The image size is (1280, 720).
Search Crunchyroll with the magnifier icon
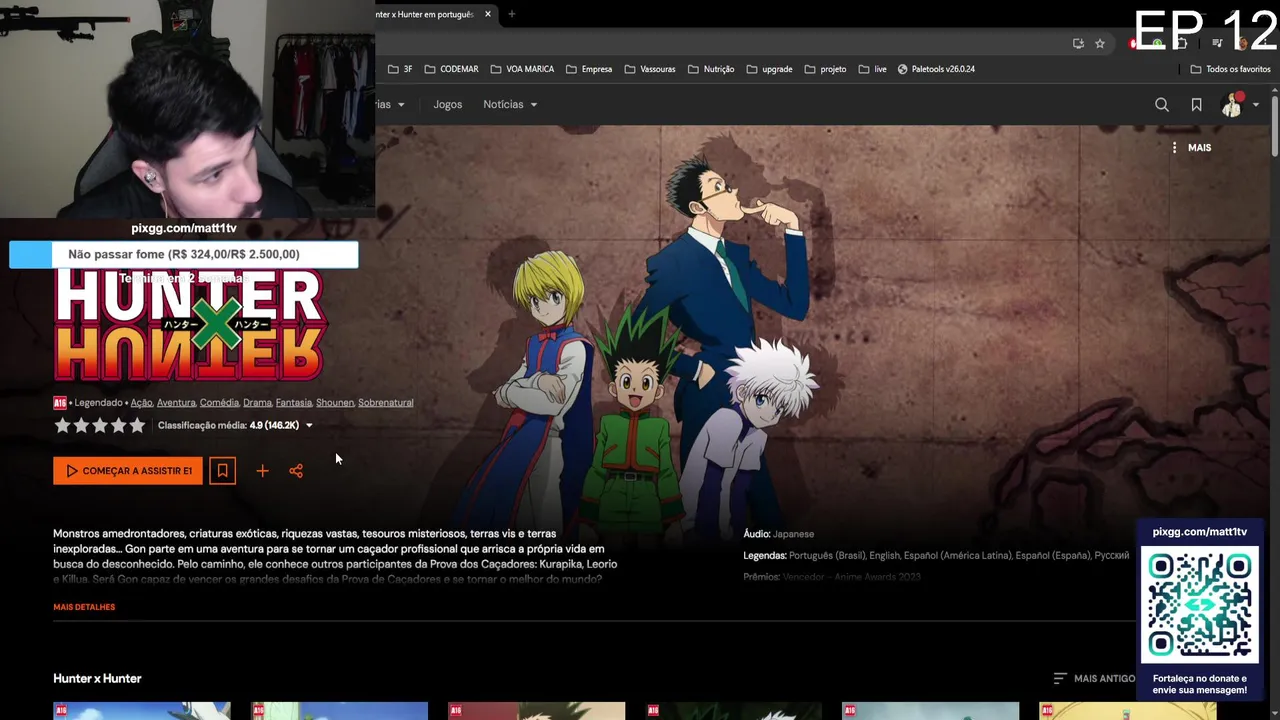(x=1162, y=105)
